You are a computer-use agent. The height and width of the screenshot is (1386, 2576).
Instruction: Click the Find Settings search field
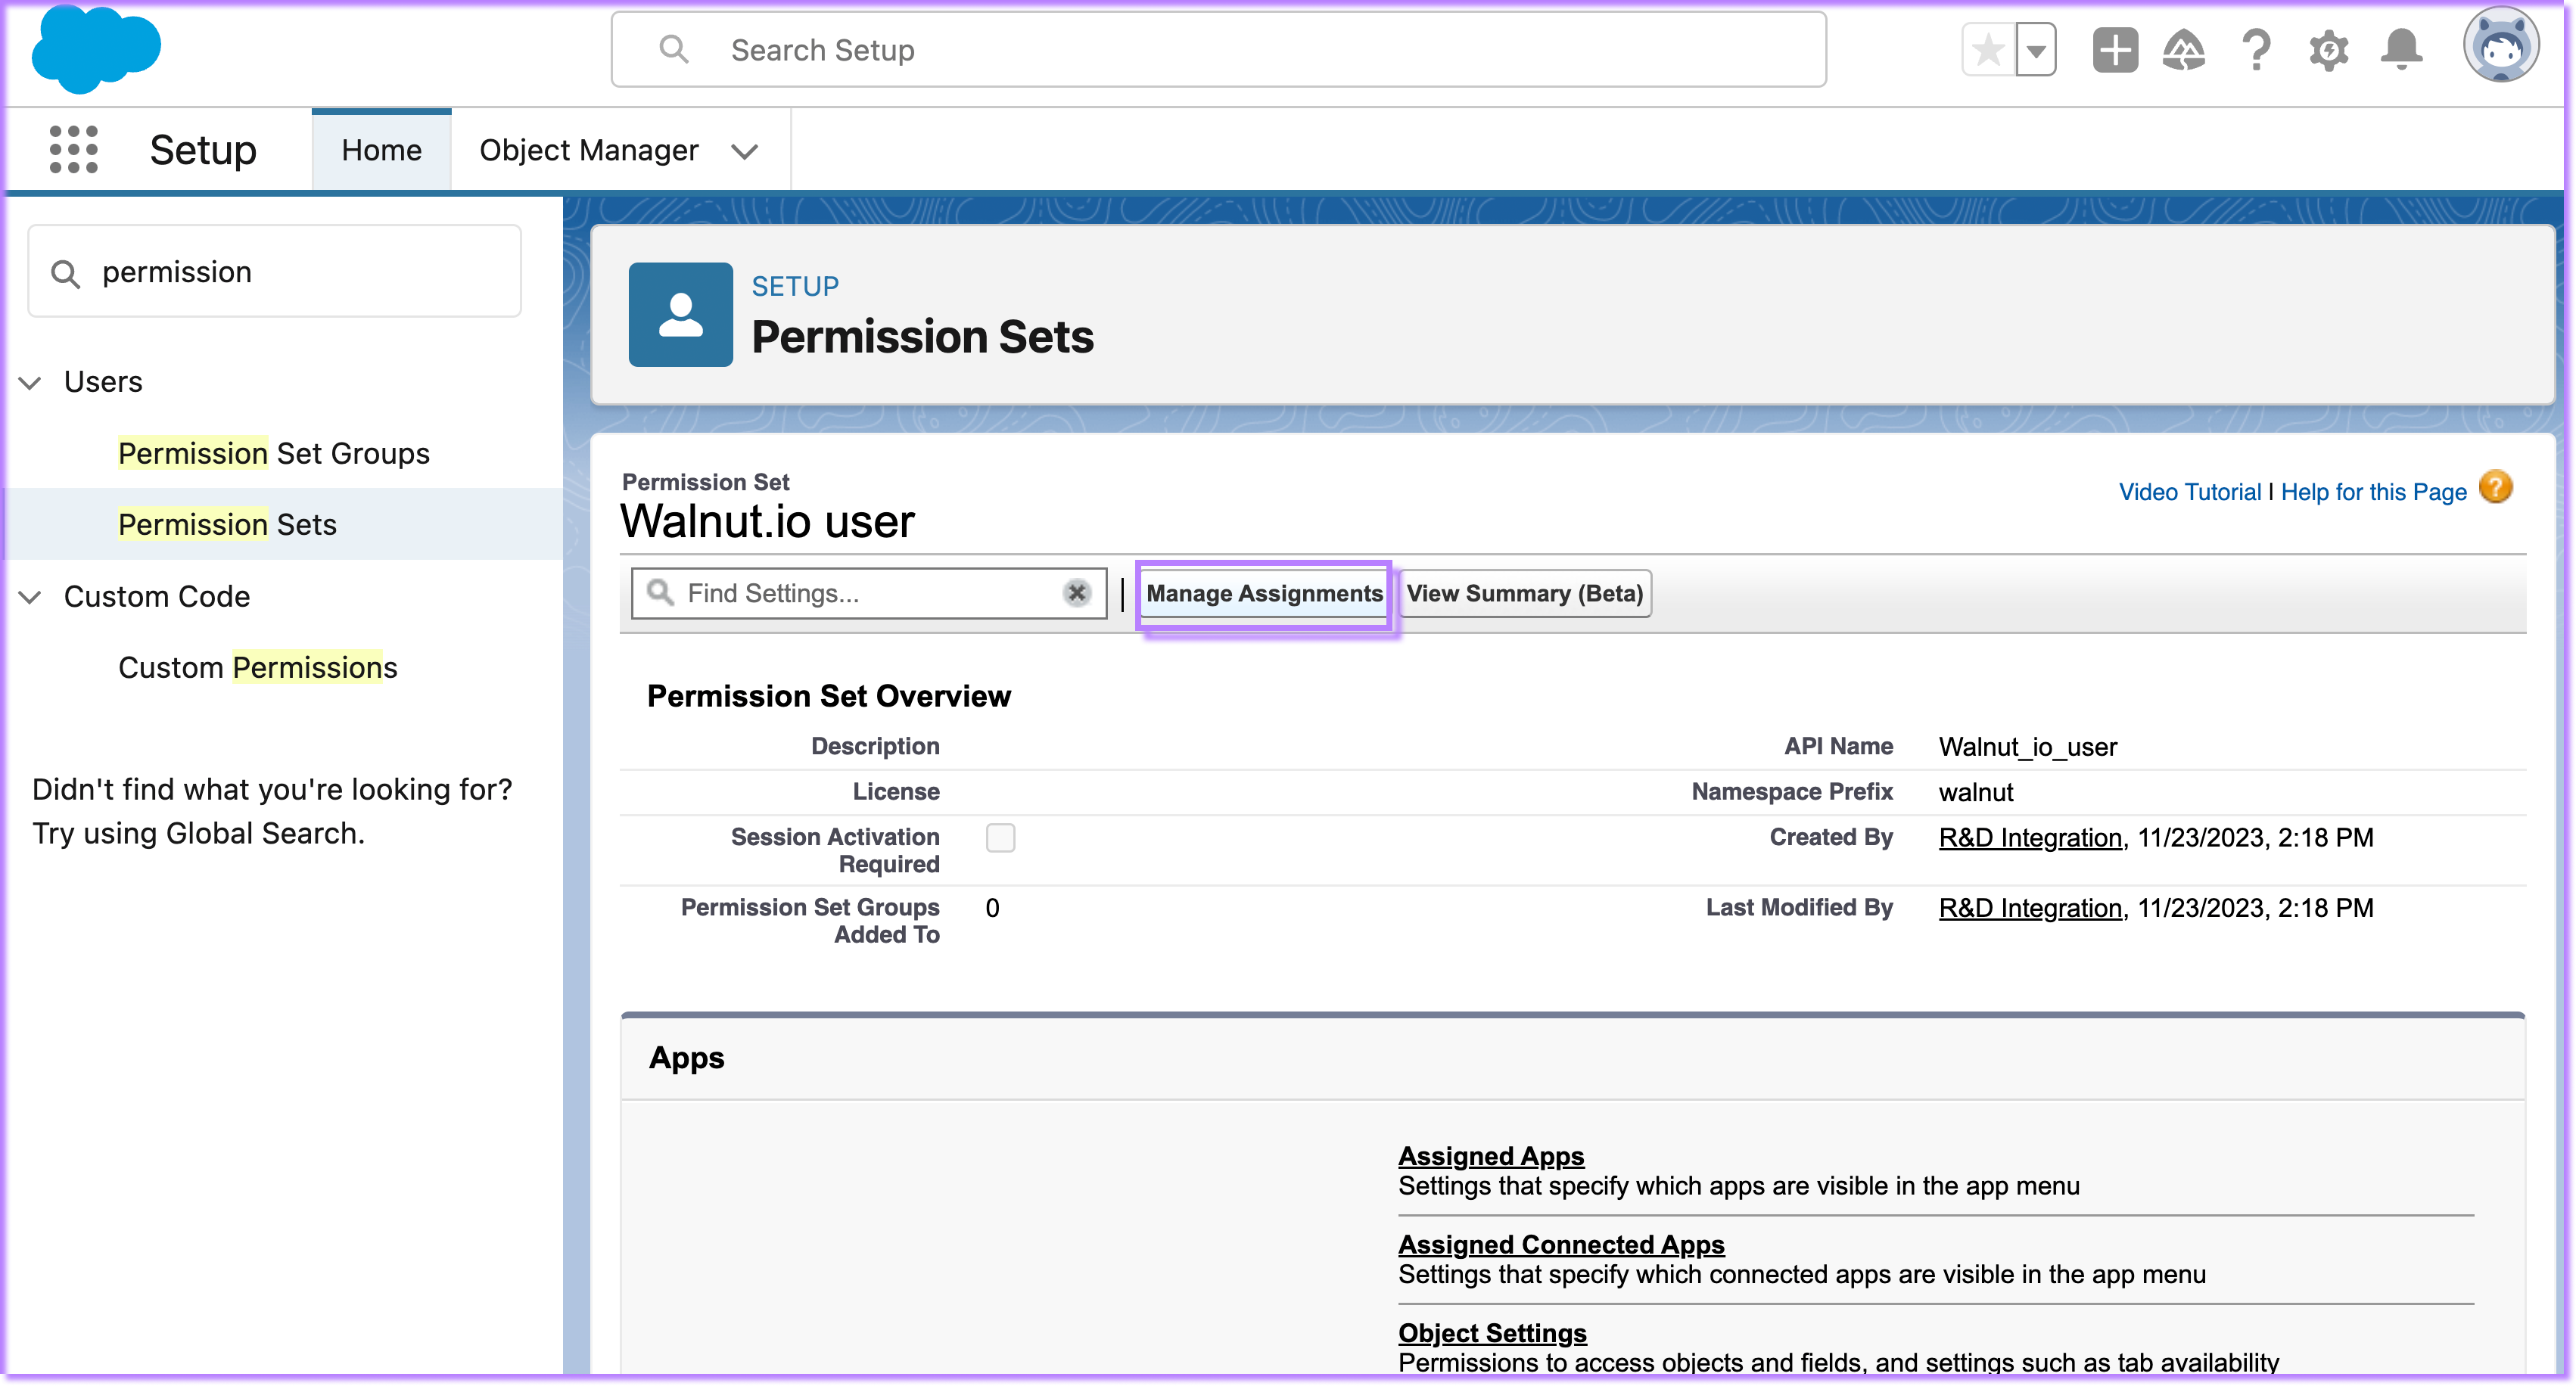[x=868, y=593]
